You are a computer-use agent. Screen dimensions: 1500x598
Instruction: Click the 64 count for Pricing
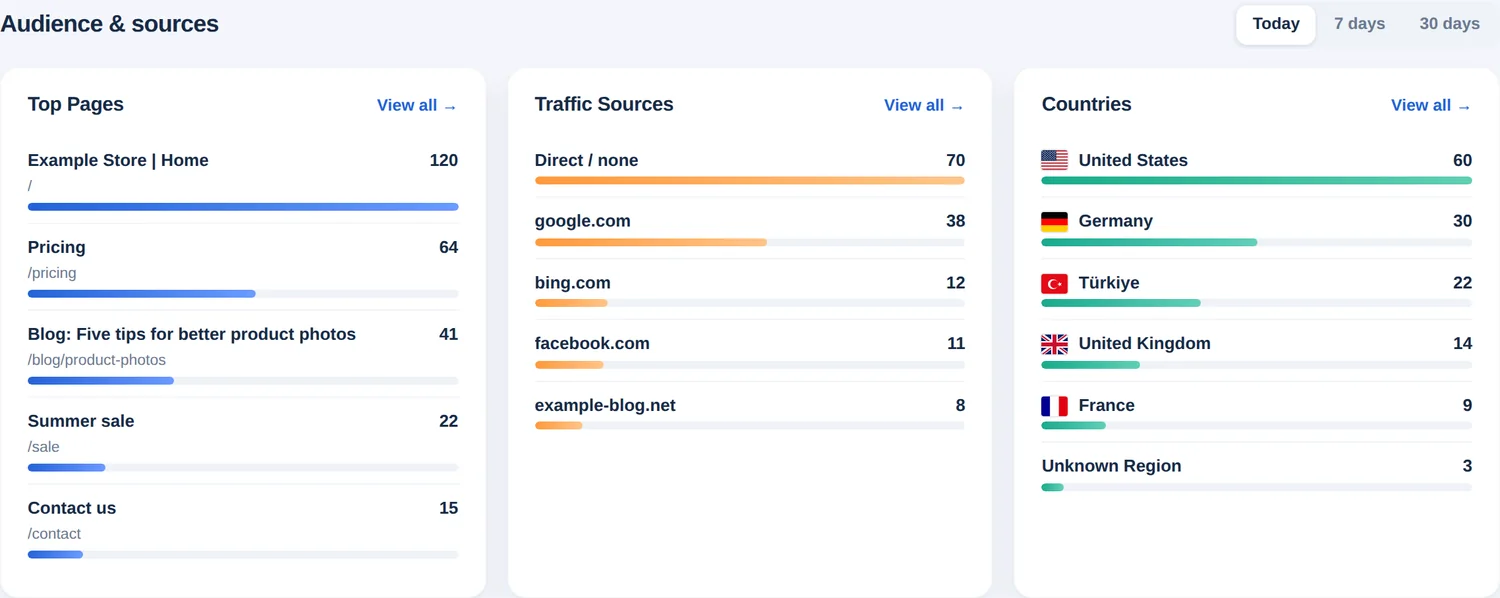449,247
